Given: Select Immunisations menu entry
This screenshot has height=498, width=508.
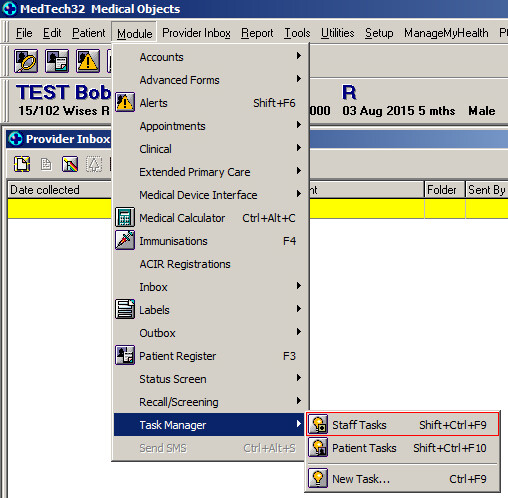Looking at the screenshot, I should (211, 241).
